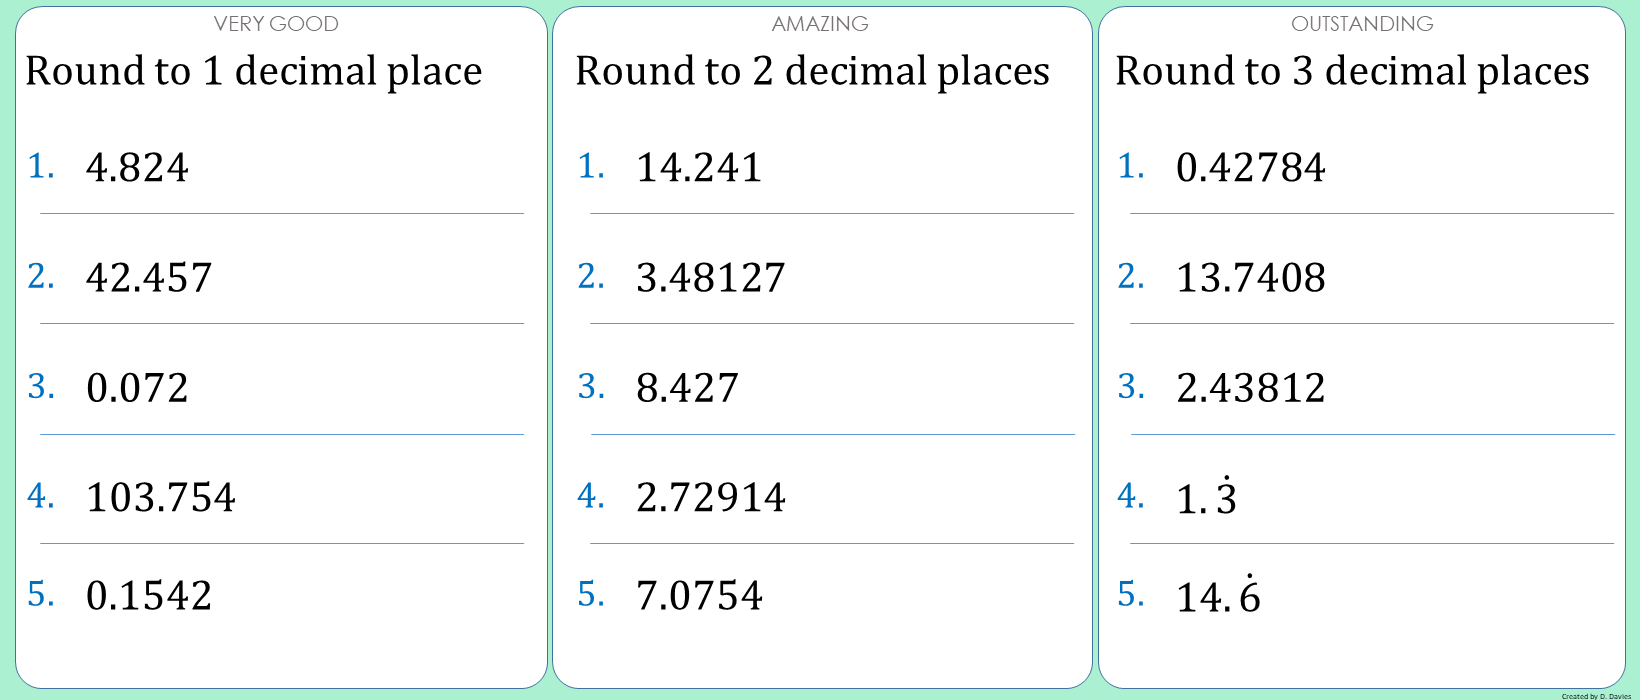Select 'Round to 2 decimal places' title
Image resolution: width=1640 pixels, height=700 pixels.
point(812,71)
